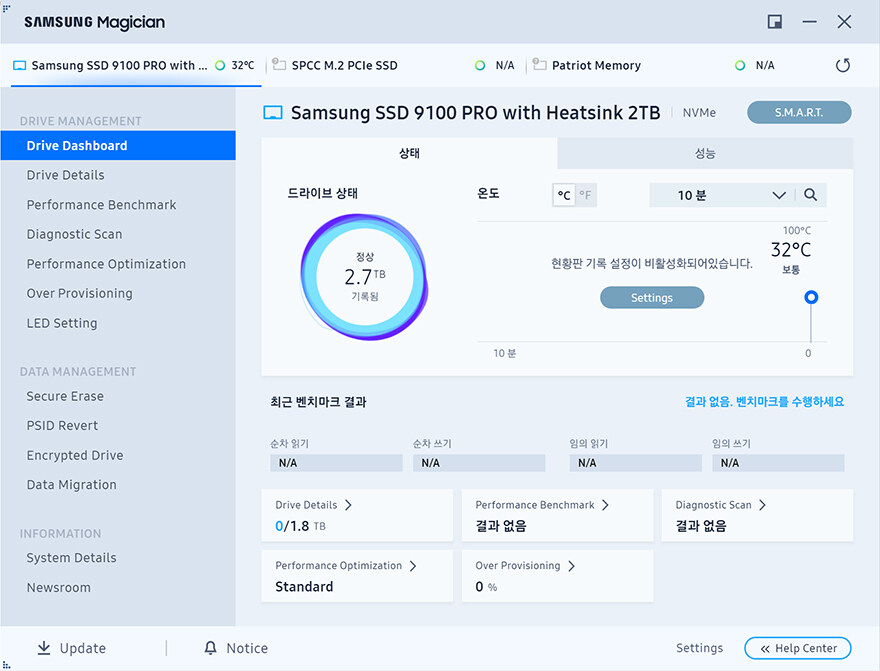Screen dimensions: 880x671
Task: Click the 임의 읽기 N/A result bar
Action: coord(635,463)
